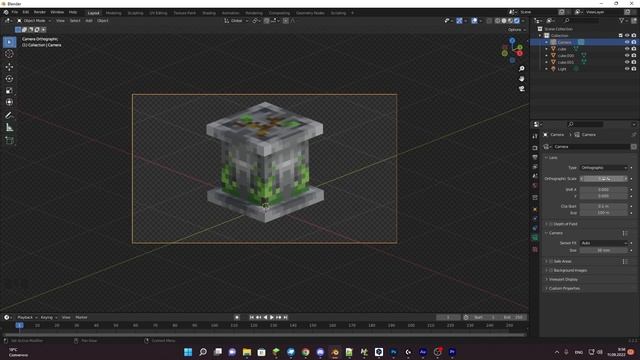
Task: Expand the Viewport Display panel
Action: click(563, 279)
